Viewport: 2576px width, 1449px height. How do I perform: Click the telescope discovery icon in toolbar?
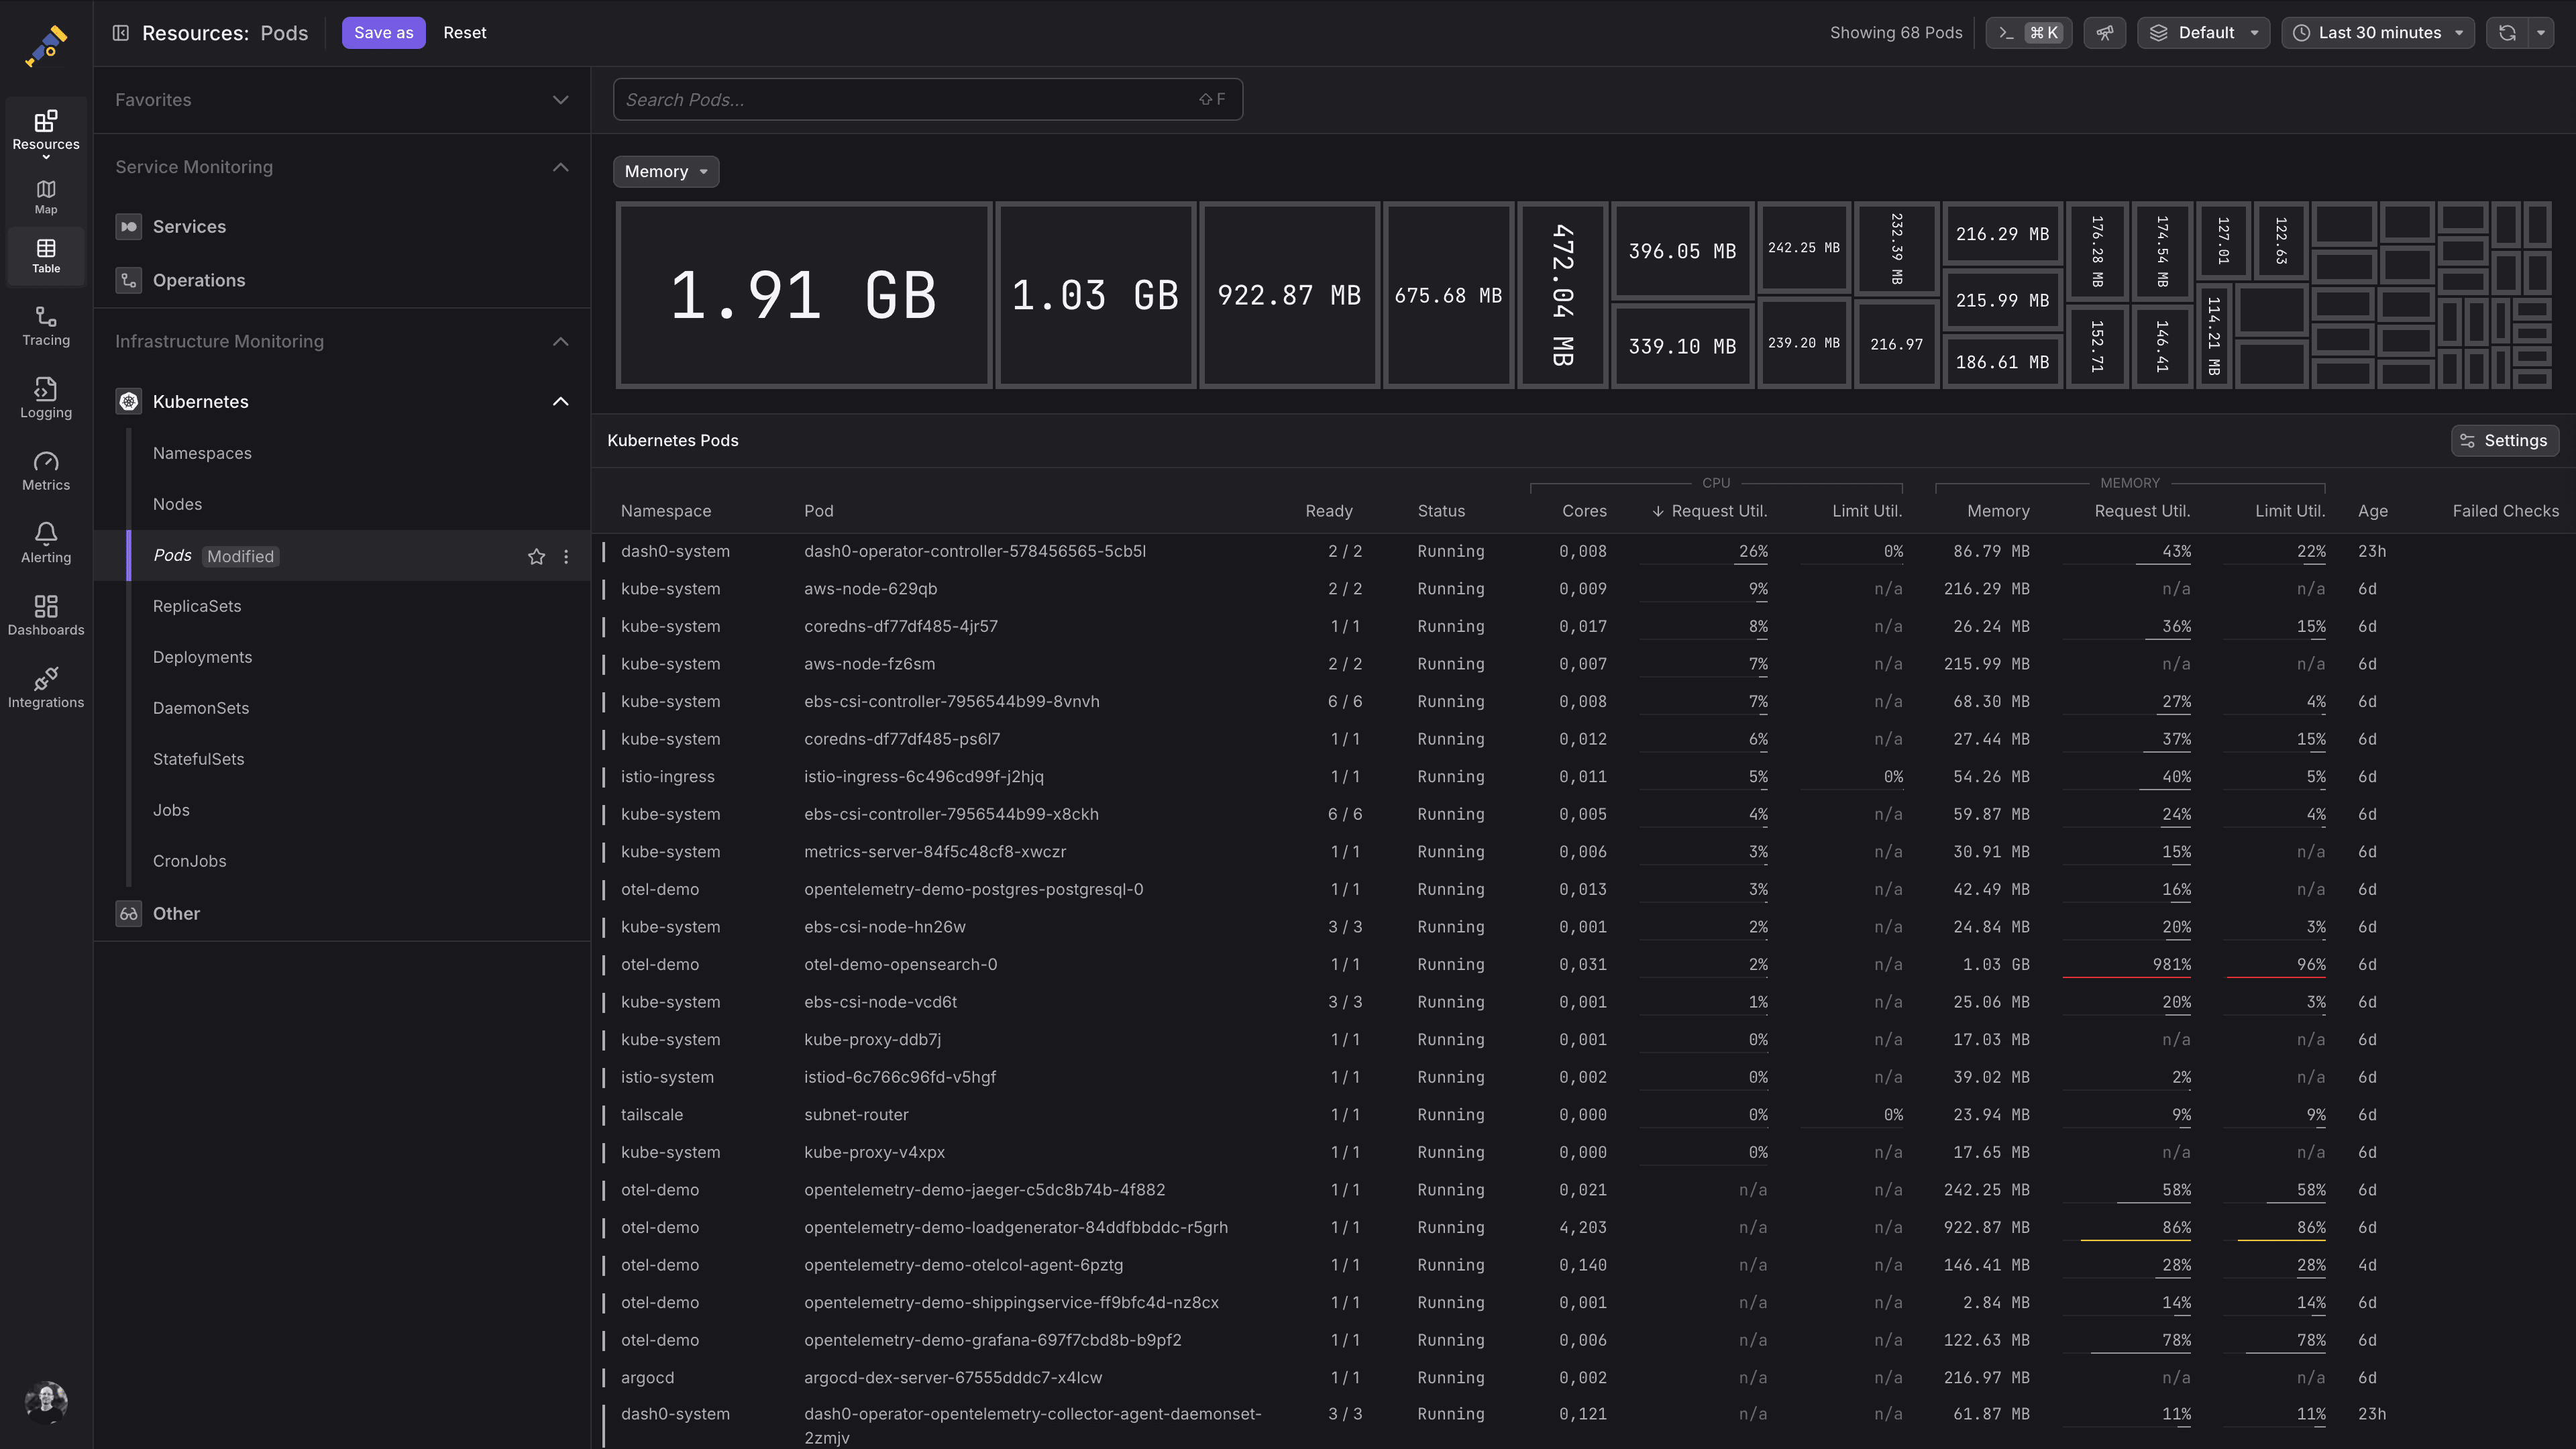pos(2105,32)
